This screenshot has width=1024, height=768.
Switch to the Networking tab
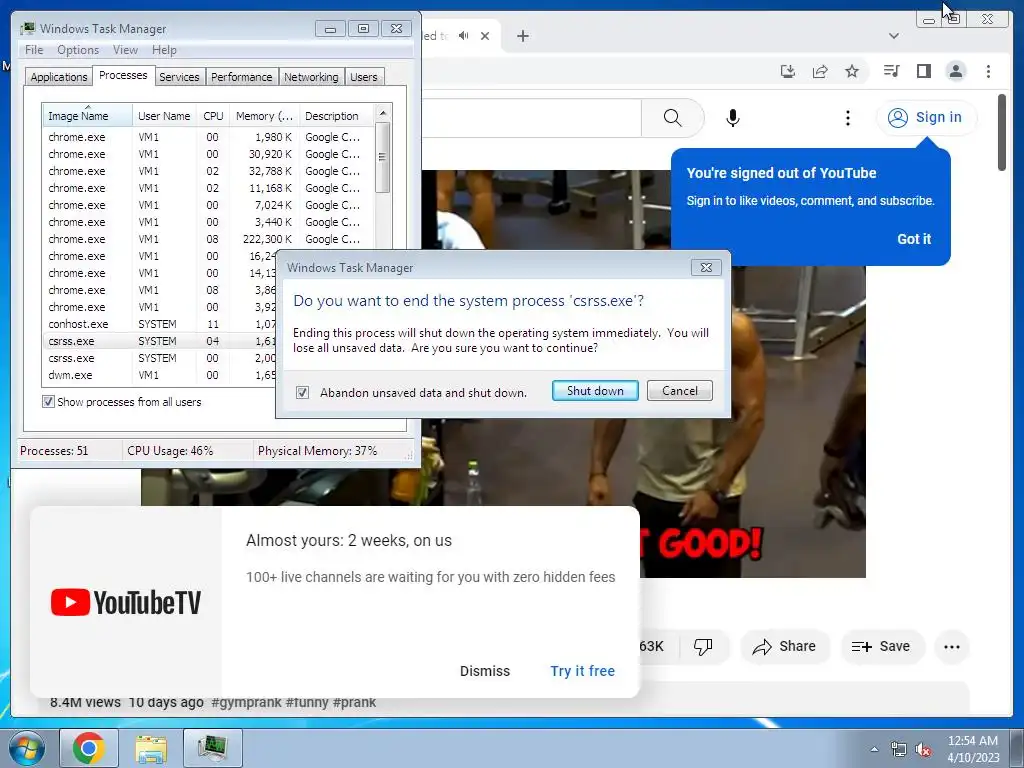pyautogui.click(x=311, y=77)
